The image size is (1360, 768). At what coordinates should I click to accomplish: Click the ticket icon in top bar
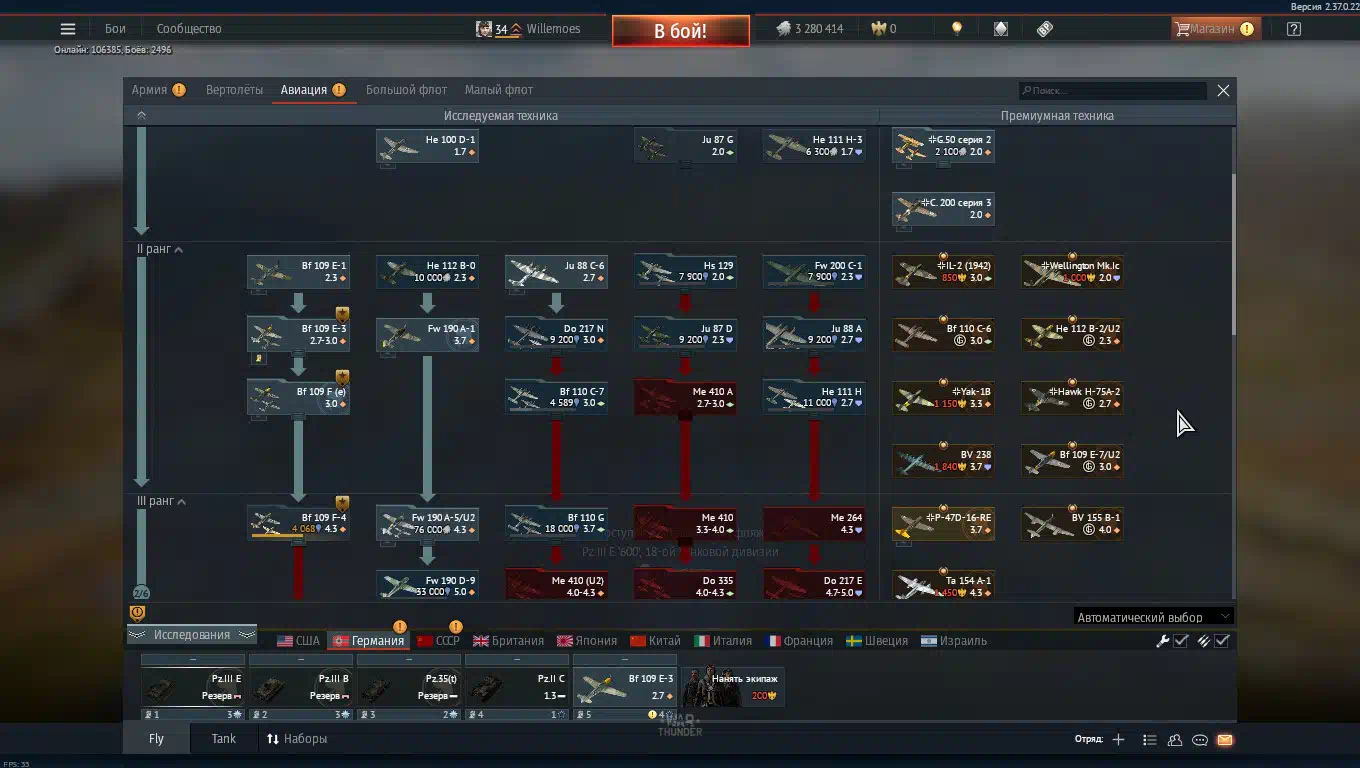click(1045, 29)
